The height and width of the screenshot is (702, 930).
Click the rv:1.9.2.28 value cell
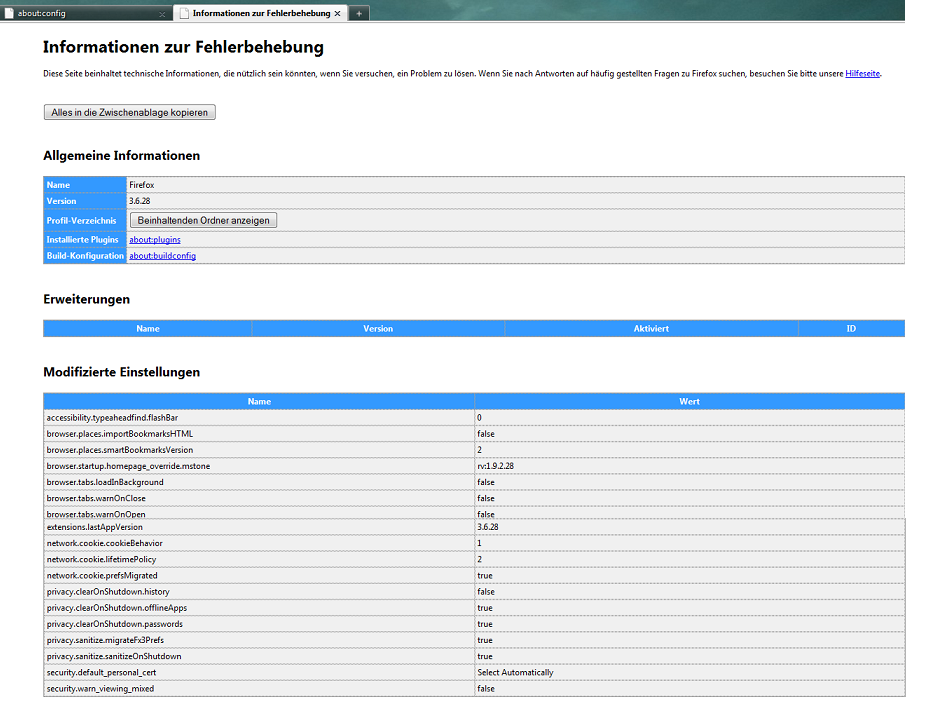tap(496, 466)
